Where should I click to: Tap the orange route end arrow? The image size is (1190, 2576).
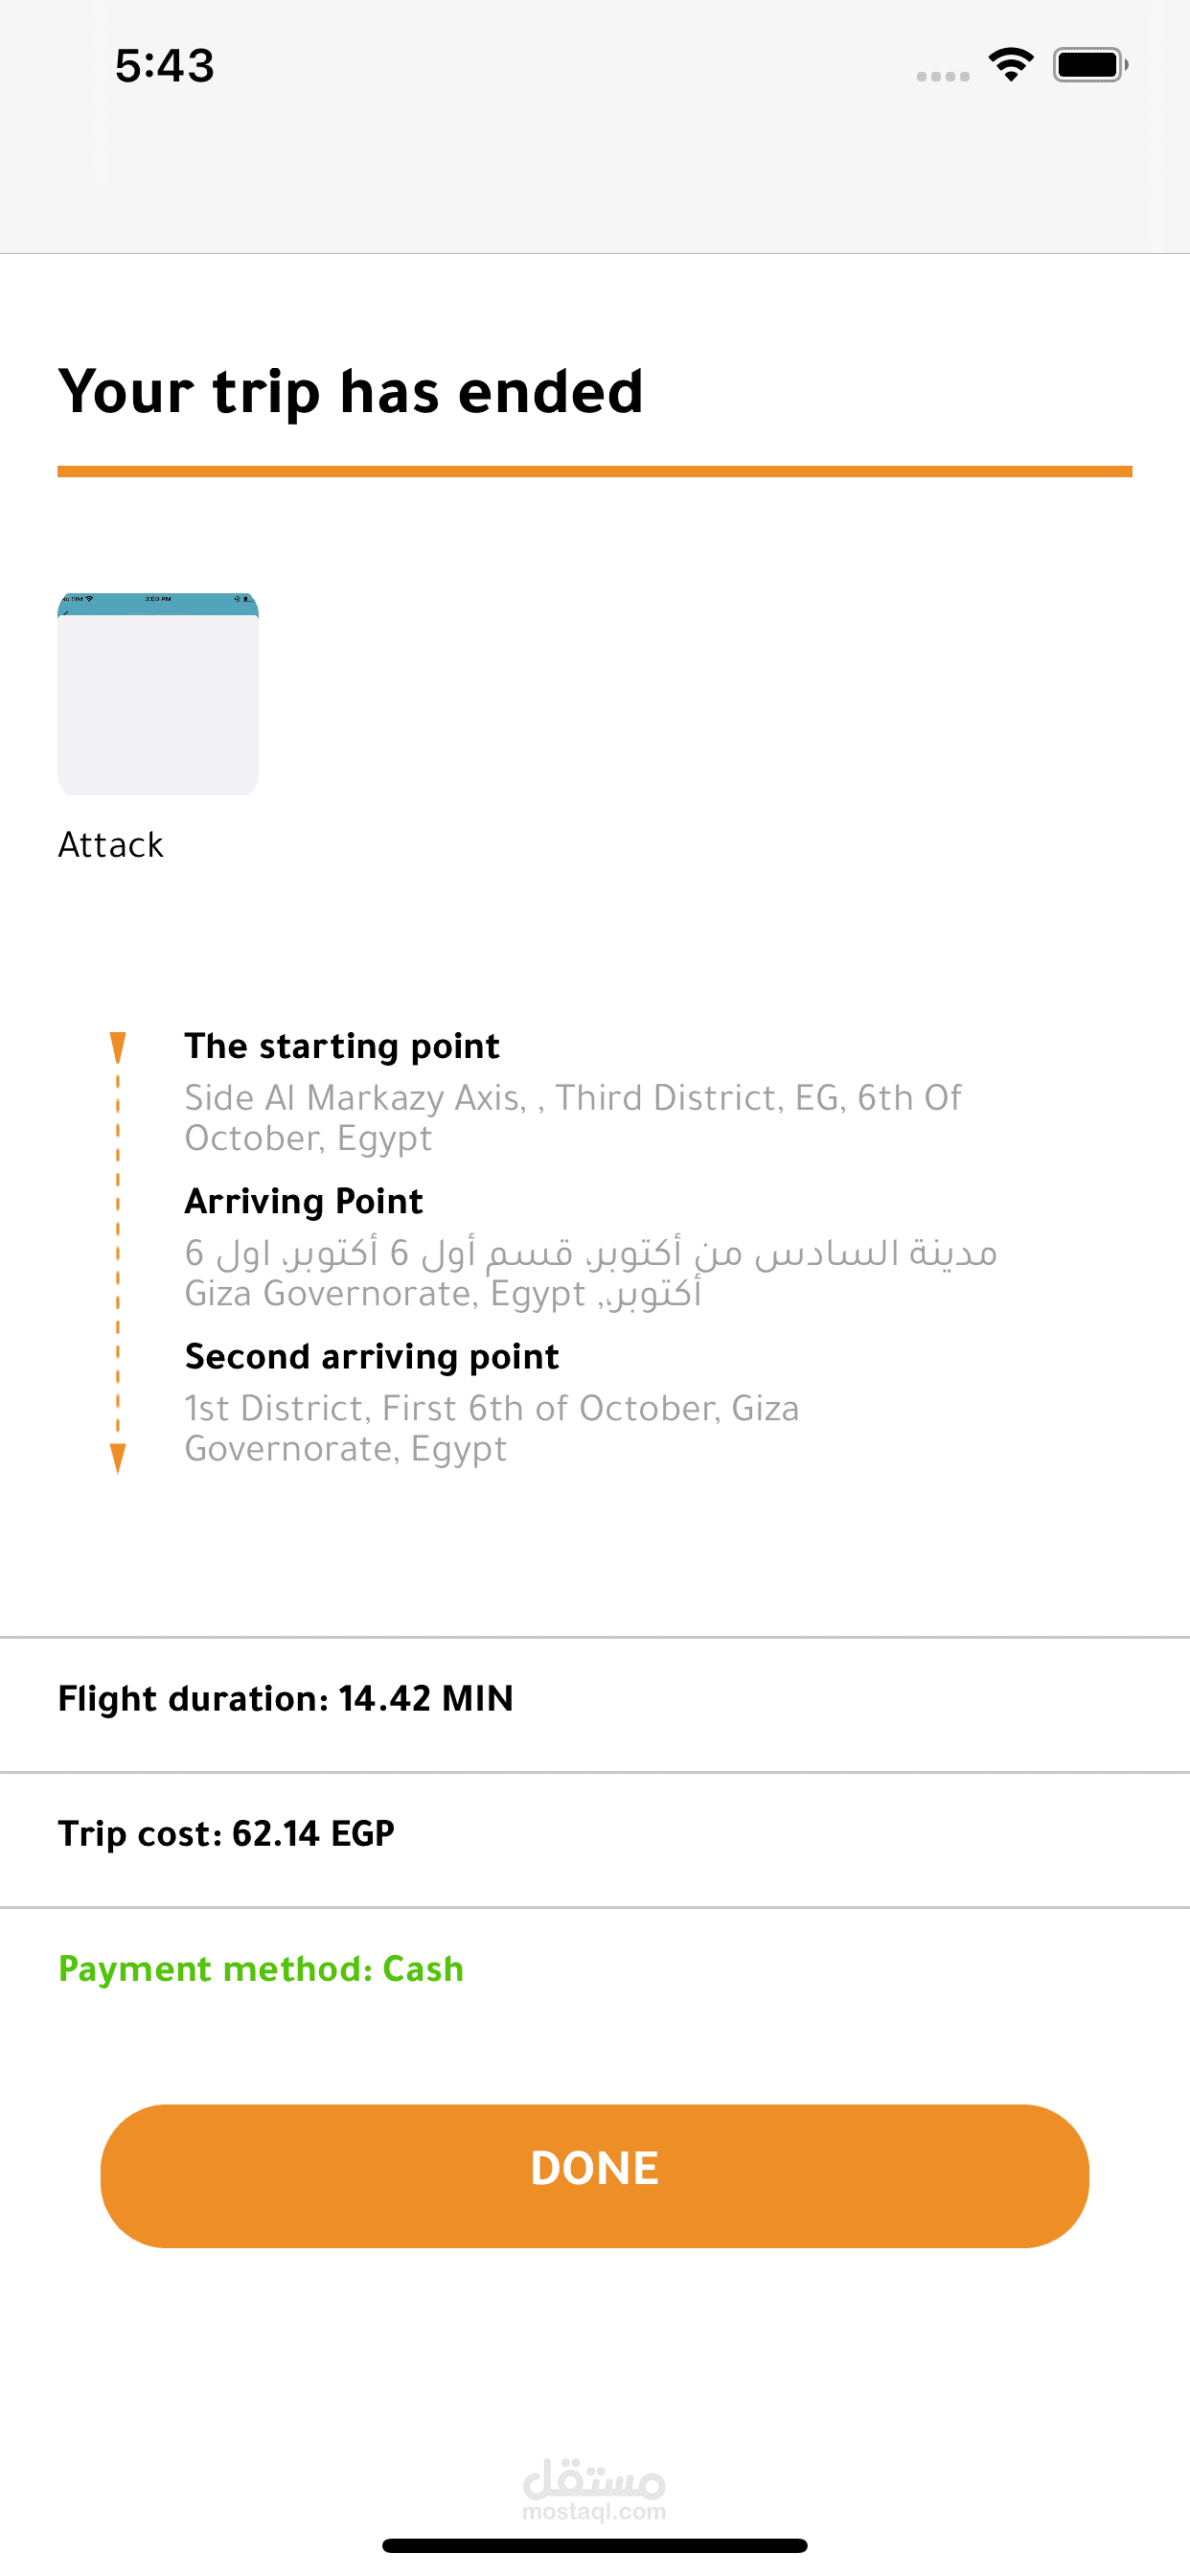tap(118, 1457)
